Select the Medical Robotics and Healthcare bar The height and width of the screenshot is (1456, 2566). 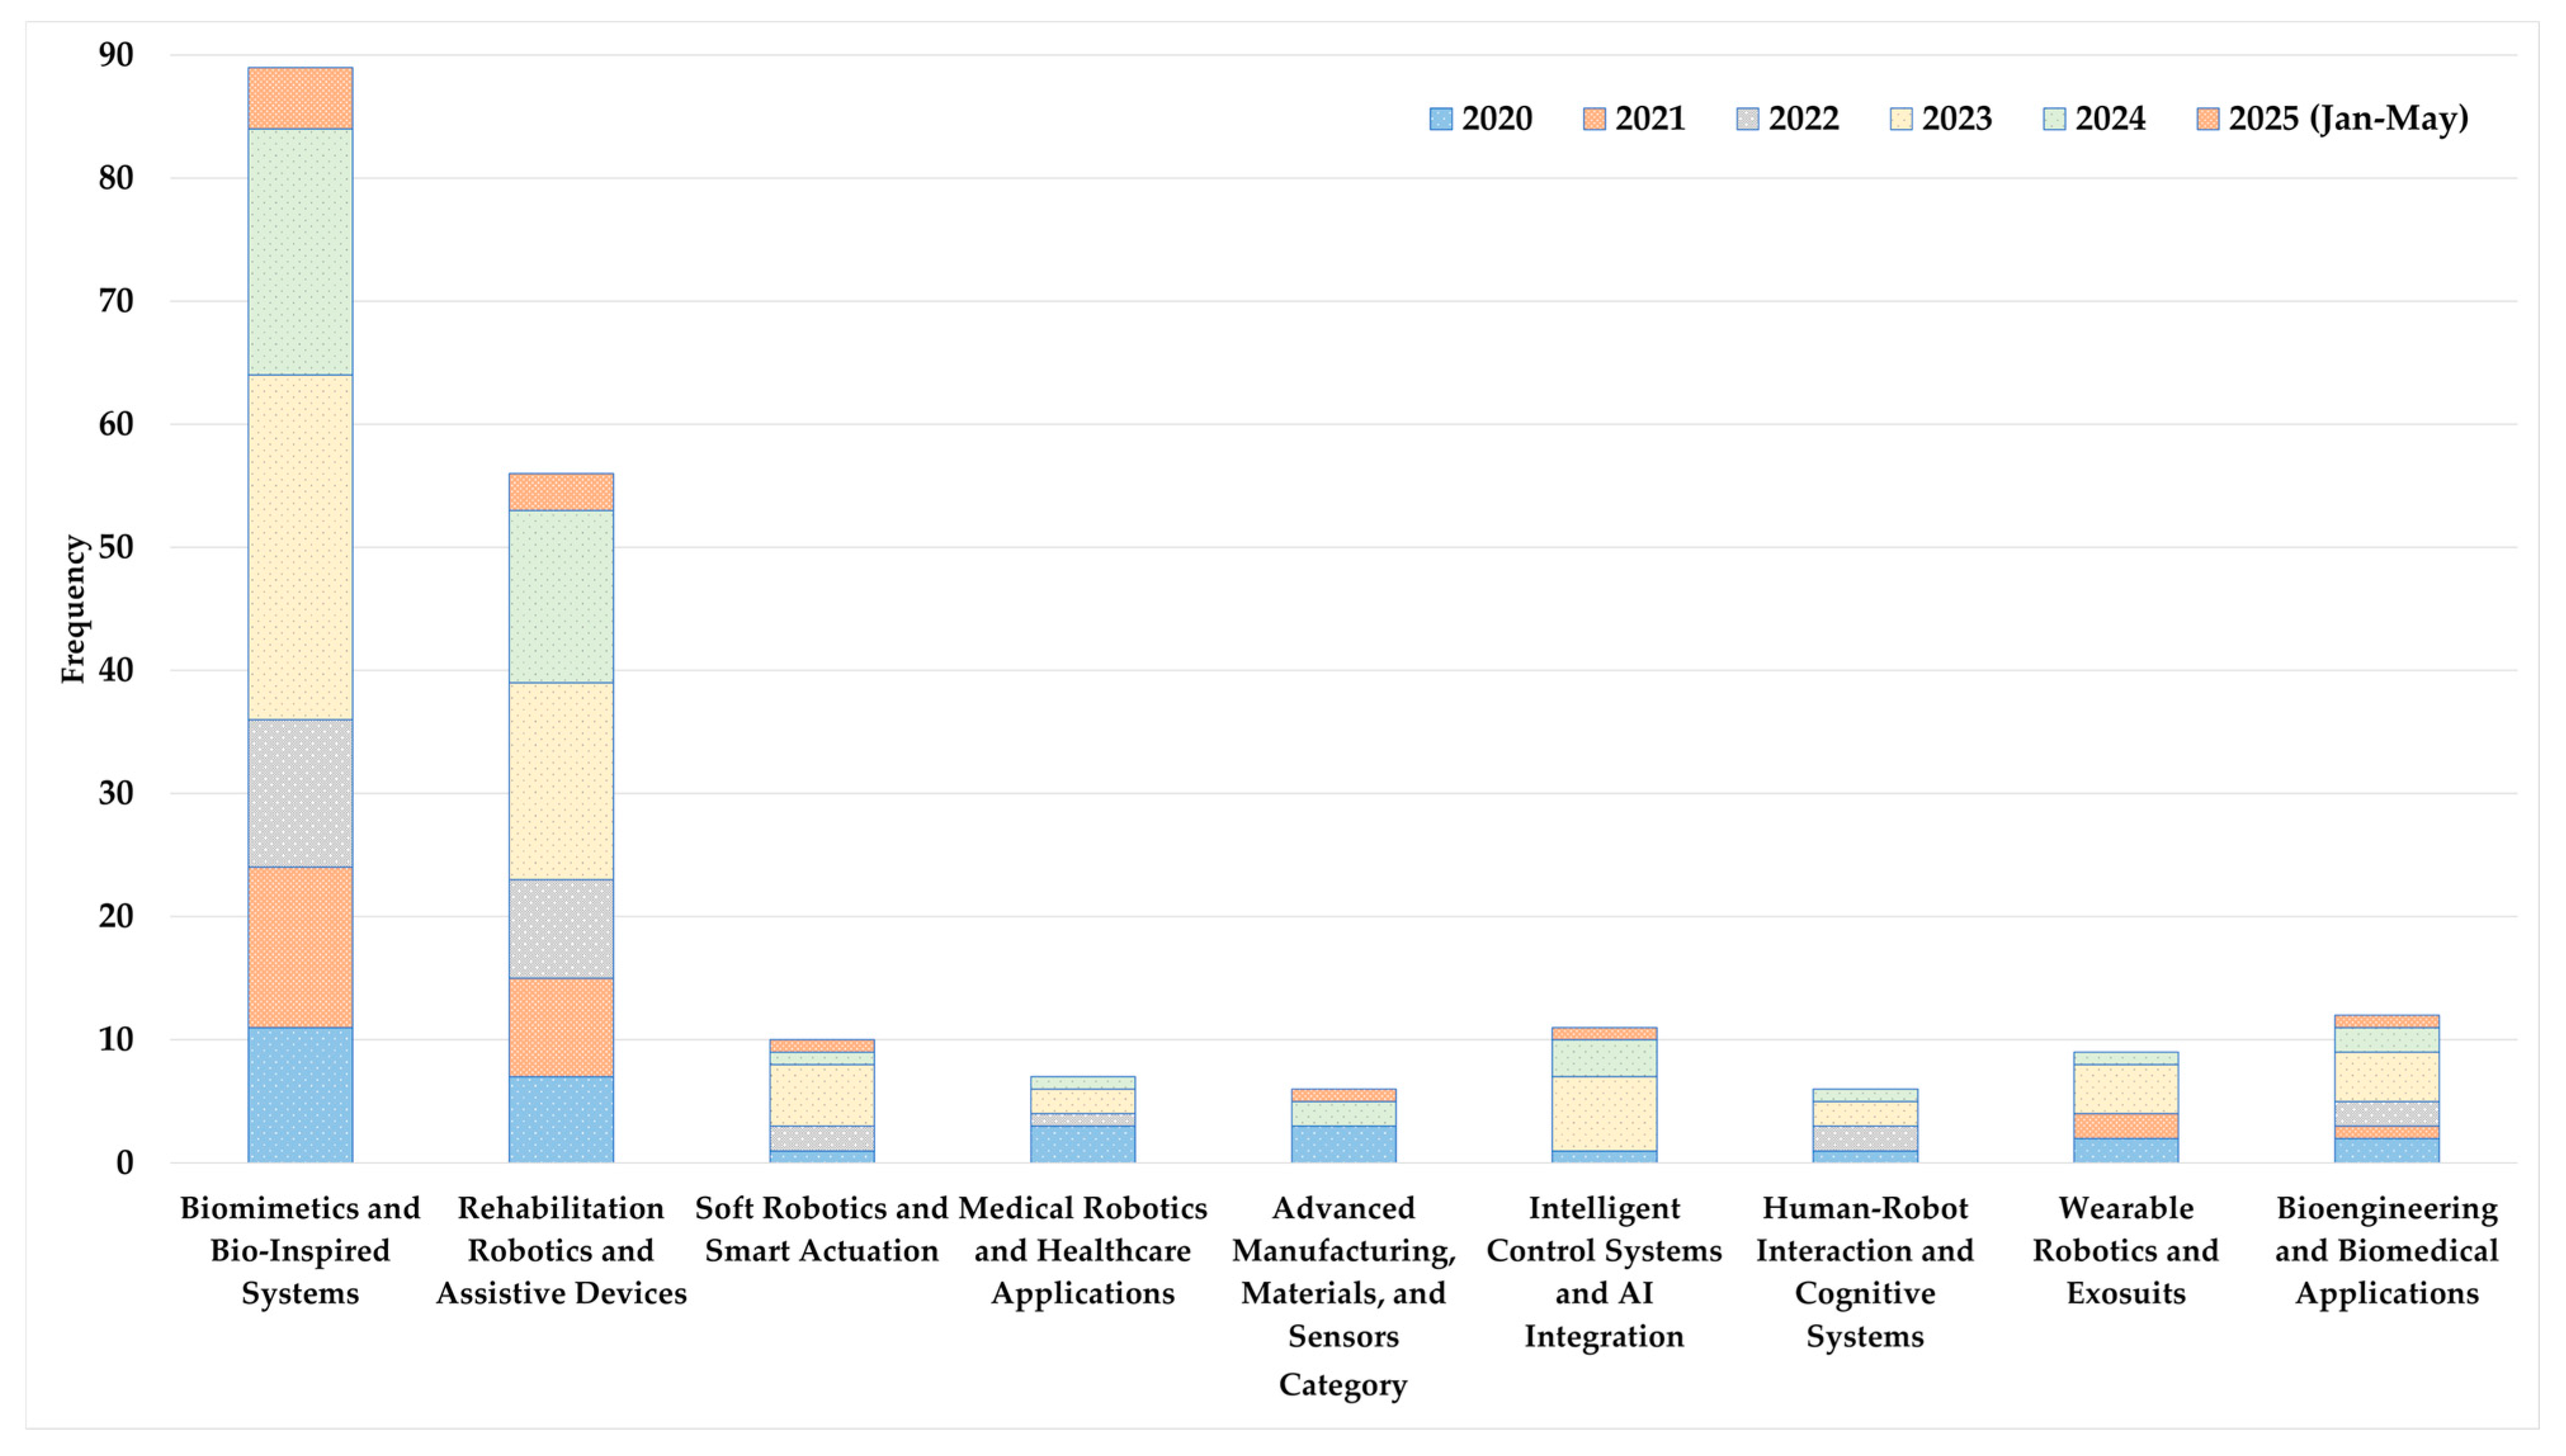pyautogui.click(x=1083, y=1120)
